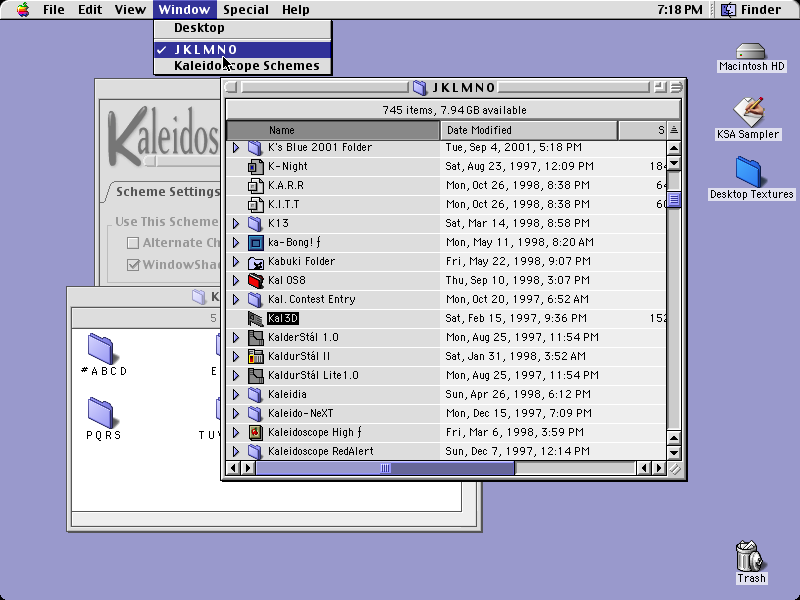Expand the KaldurStál II disclosure triangle
The width and height of the screenshot is (800, 600).
[236, 356]
